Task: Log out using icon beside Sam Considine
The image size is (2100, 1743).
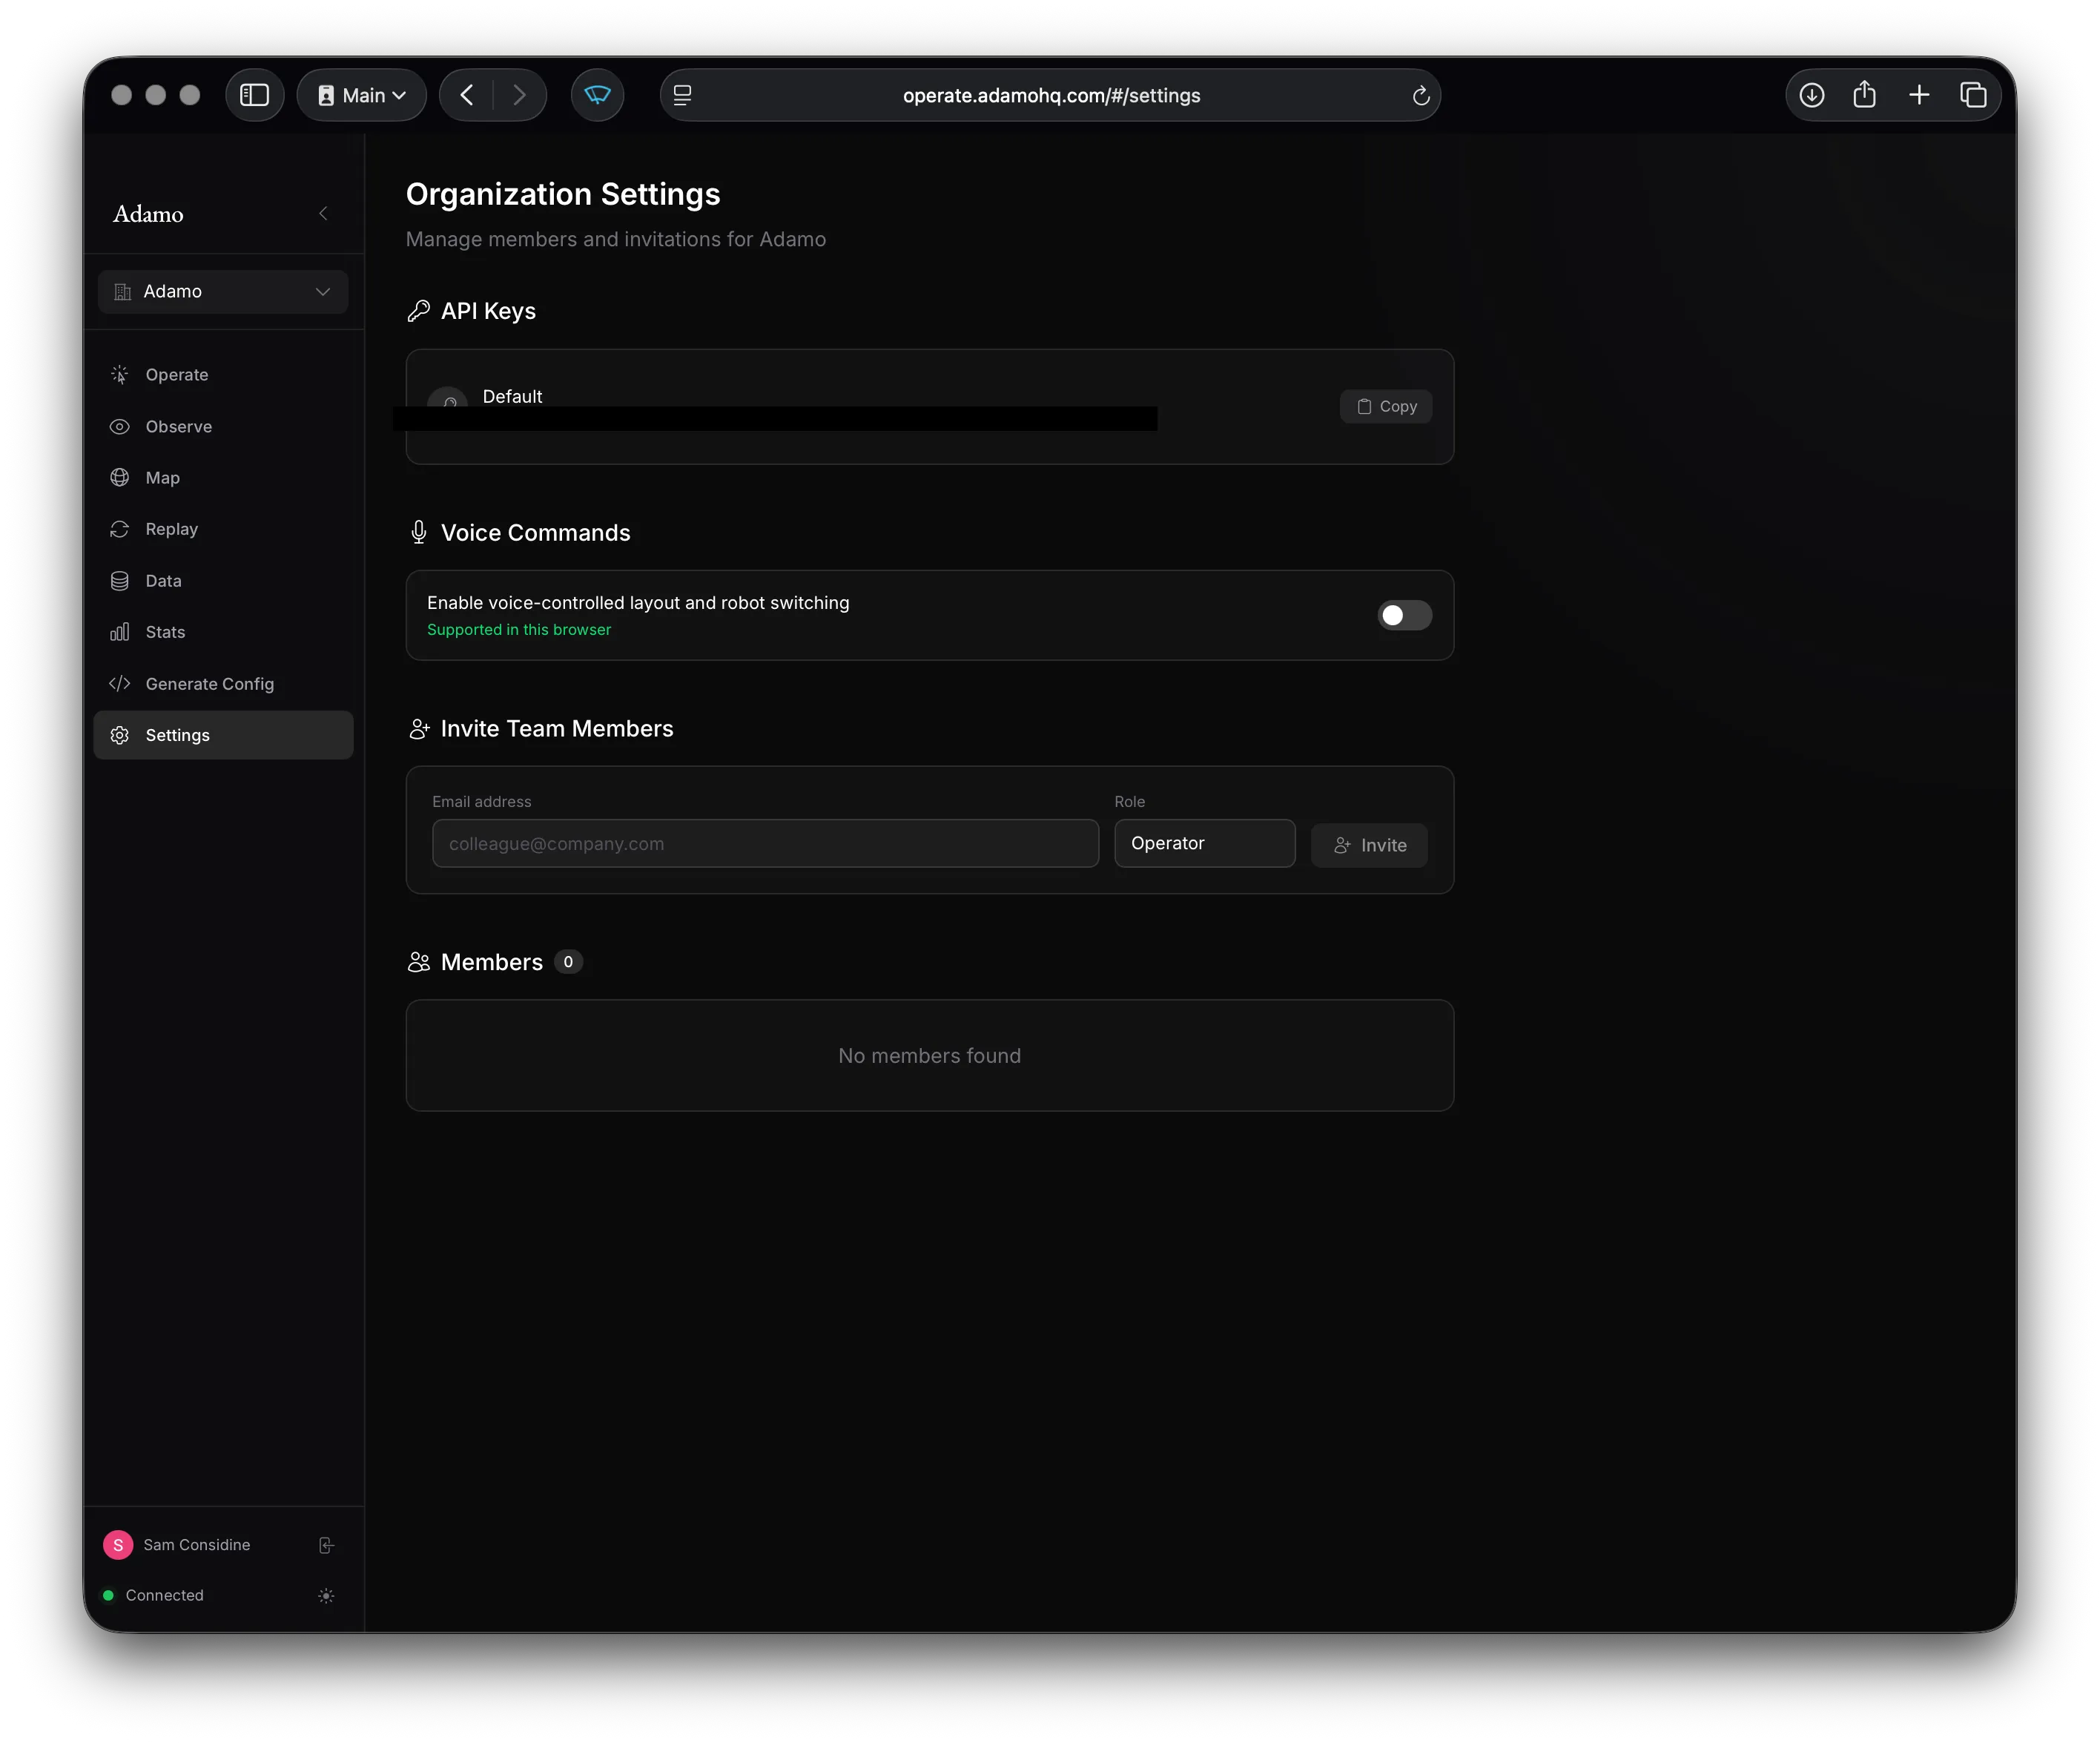Action: point(326,1545)
